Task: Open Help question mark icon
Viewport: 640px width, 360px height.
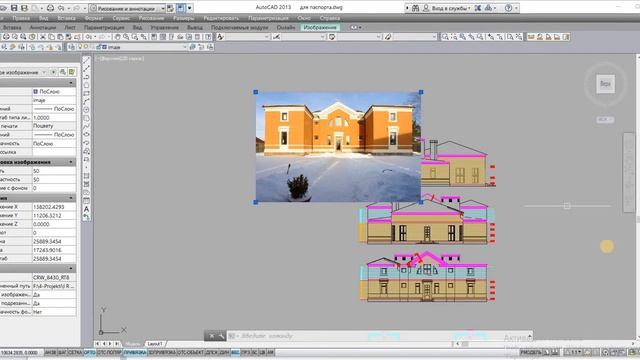Action: coord(509,8)
